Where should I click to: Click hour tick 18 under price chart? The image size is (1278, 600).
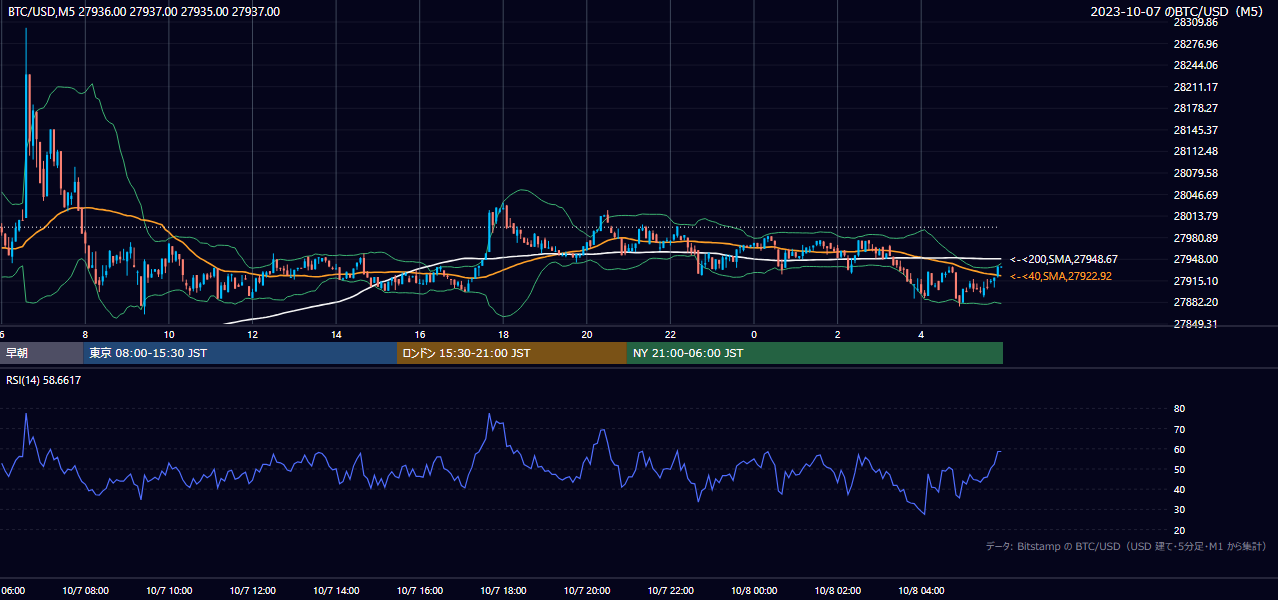pyautogui.click(x=503, y=334)
